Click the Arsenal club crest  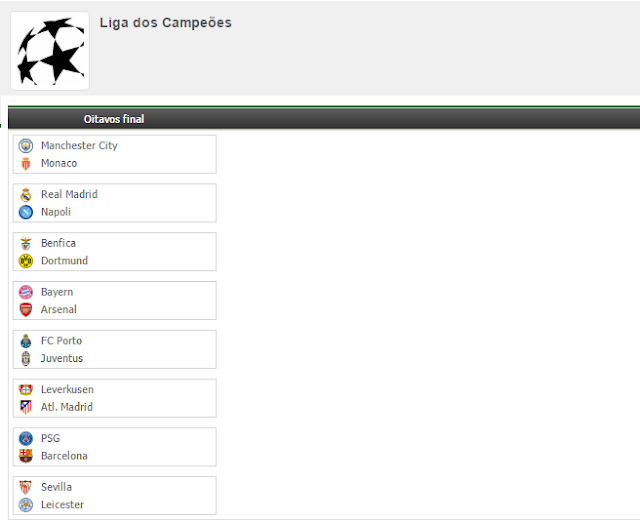[26, 310]
